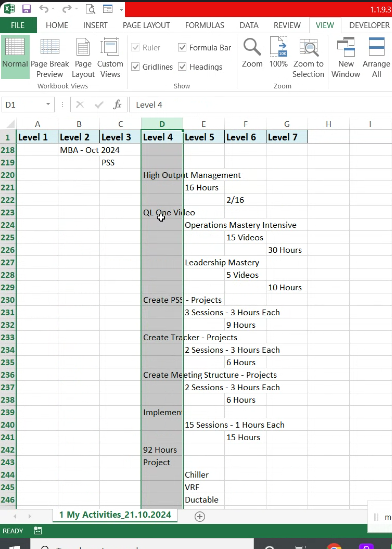Open the FILE tab

pyautogui.click(x=18, y=25)
